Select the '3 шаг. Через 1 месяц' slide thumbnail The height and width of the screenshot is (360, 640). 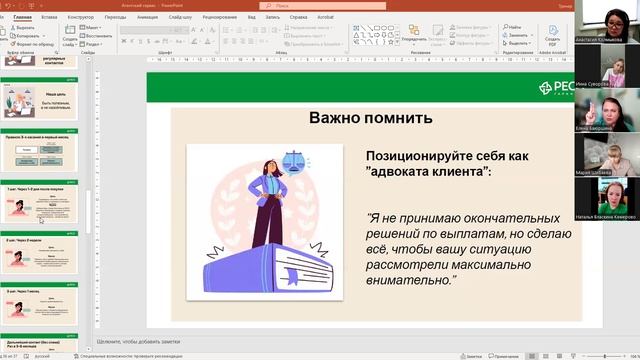tap(39, 304)
